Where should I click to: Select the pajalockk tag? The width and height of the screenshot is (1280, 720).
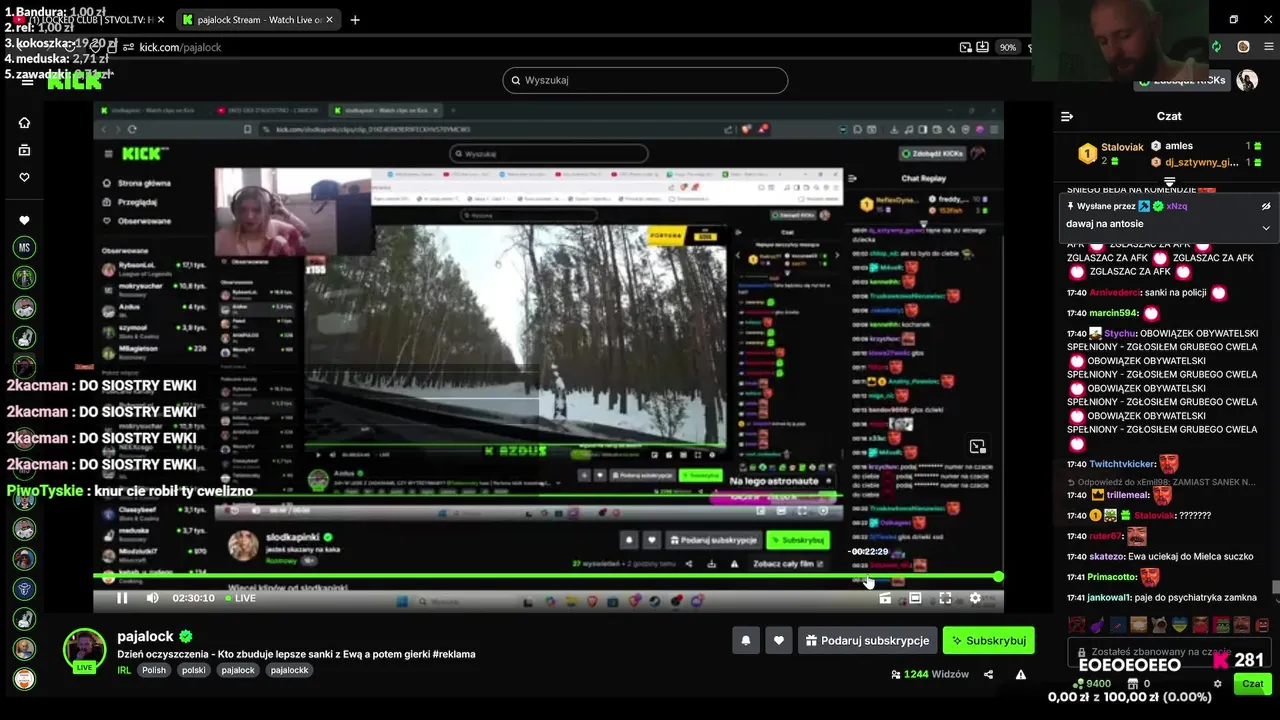tap(290, 670)
